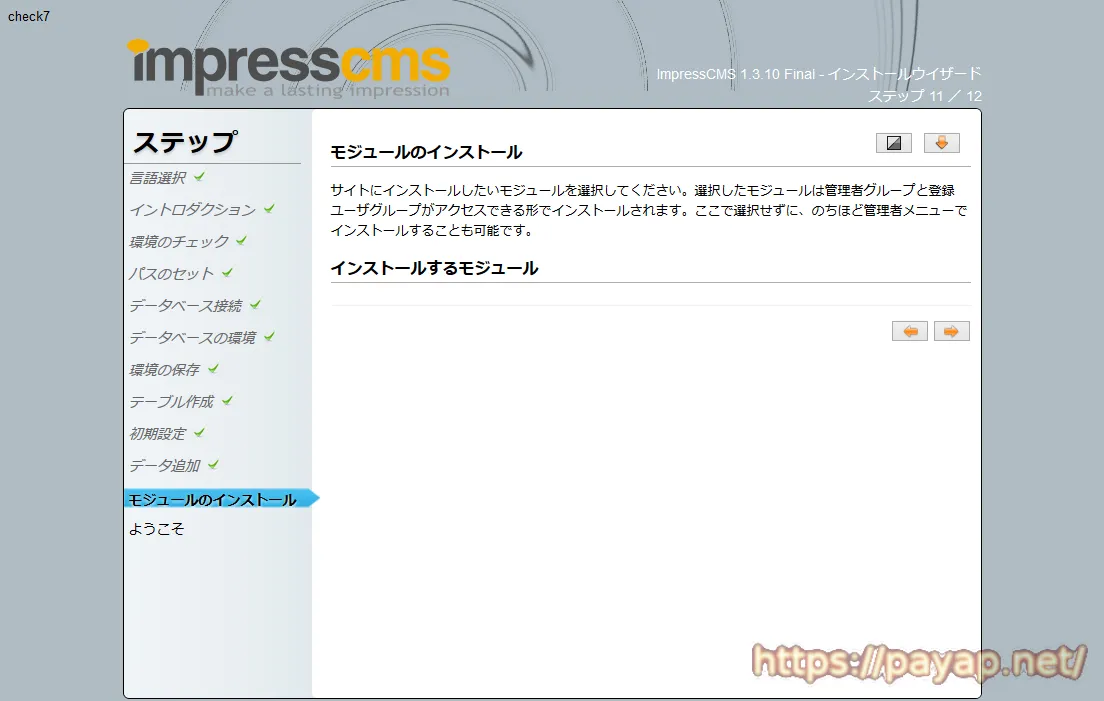The width and height of the screenshot is (1104, 701).
Task: Click the next step arrow icon
Action: (x=951, y=330)
